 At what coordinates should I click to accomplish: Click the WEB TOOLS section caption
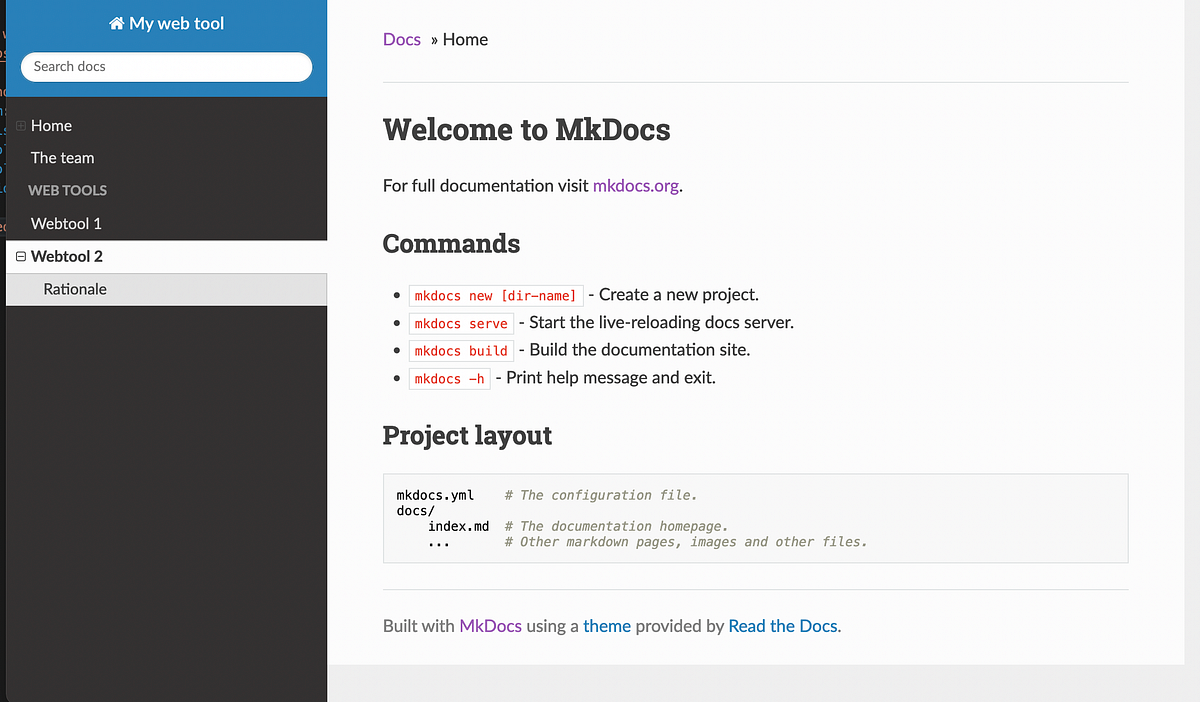[x=67, y=190]
